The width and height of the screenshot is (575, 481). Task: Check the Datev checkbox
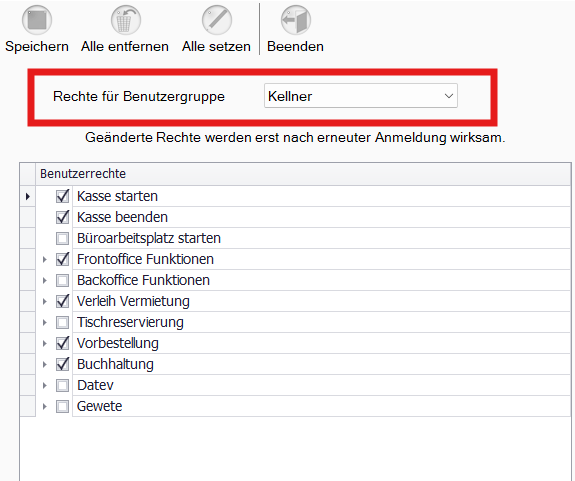point(62,385)
